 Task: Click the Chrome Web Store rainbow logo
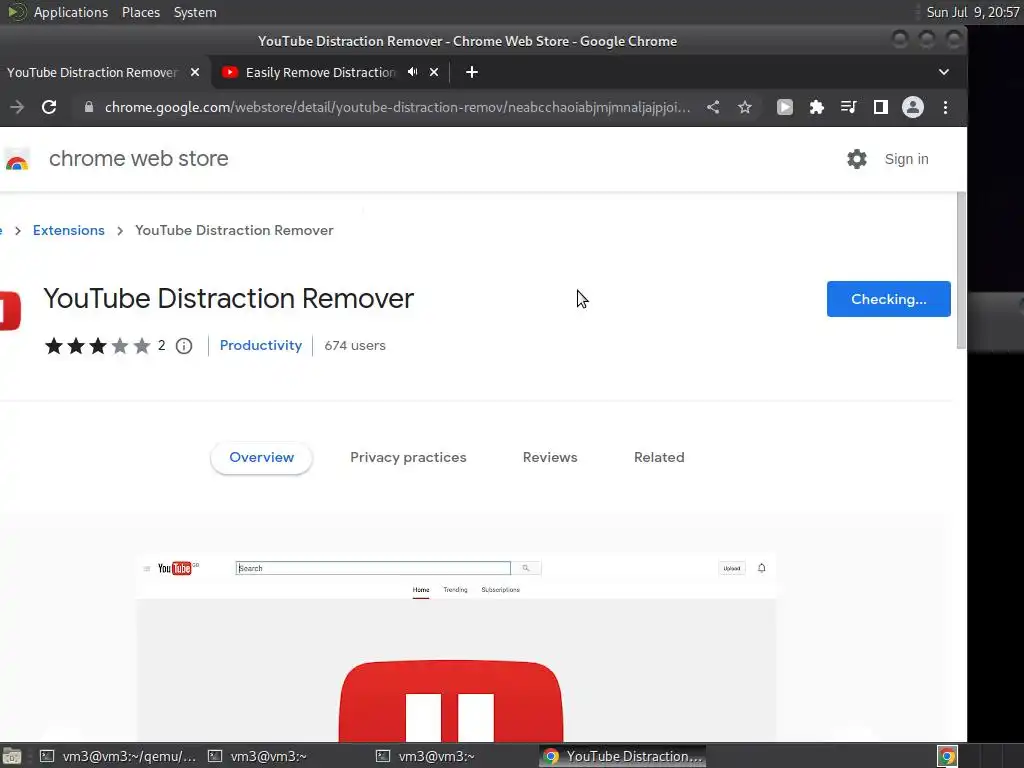click(17, 159)
